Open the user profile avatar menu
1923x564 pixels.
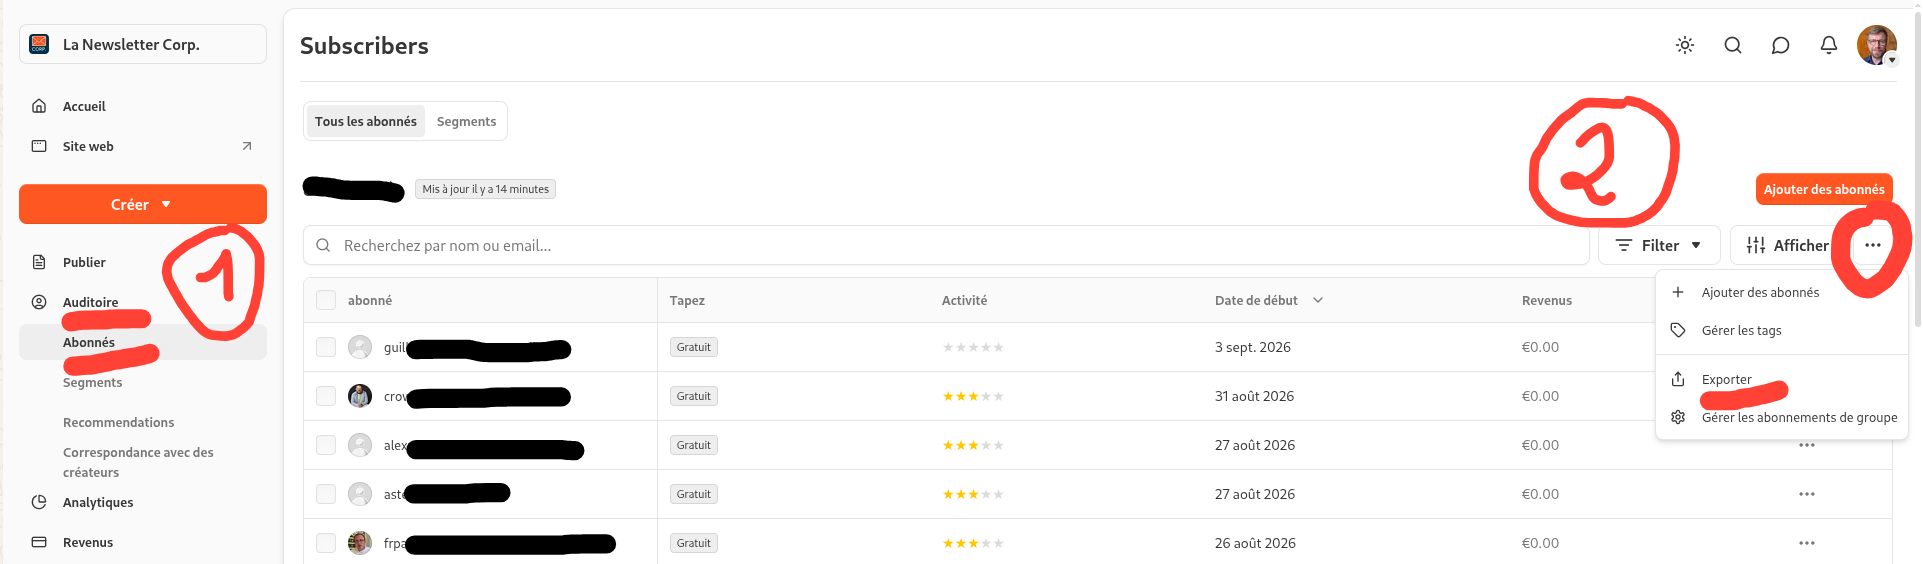point(1877,45)
